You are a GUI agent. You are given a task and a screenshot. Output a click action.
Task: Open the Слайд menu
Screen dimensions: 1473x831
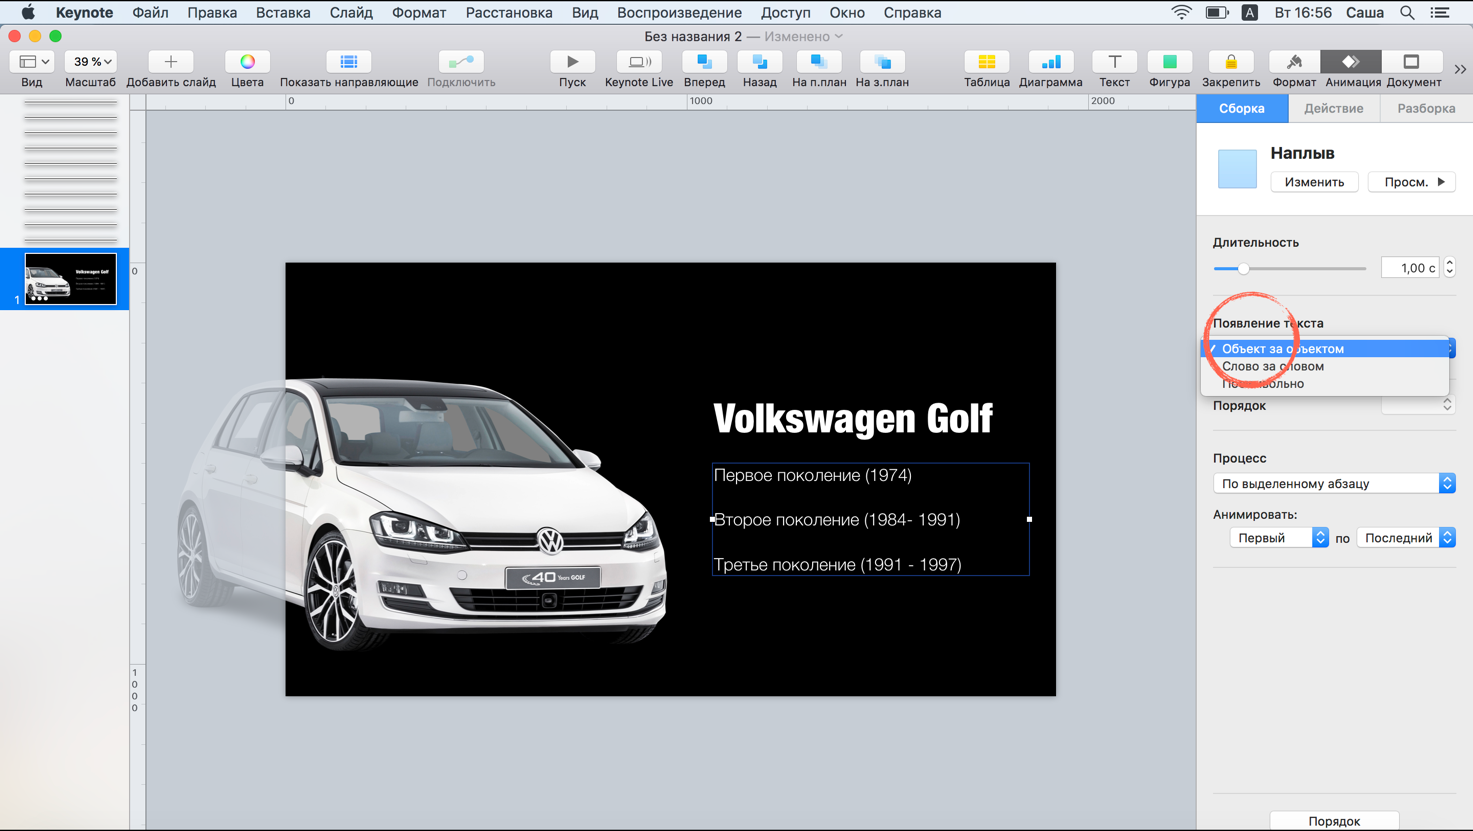click(x=351, y=12)
